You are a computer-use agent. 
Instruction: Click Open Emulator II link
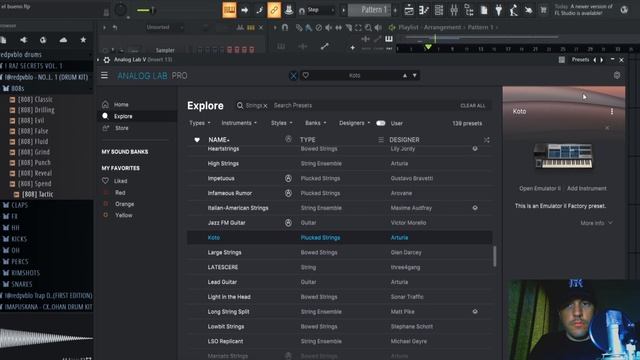(x=540, y=189)
